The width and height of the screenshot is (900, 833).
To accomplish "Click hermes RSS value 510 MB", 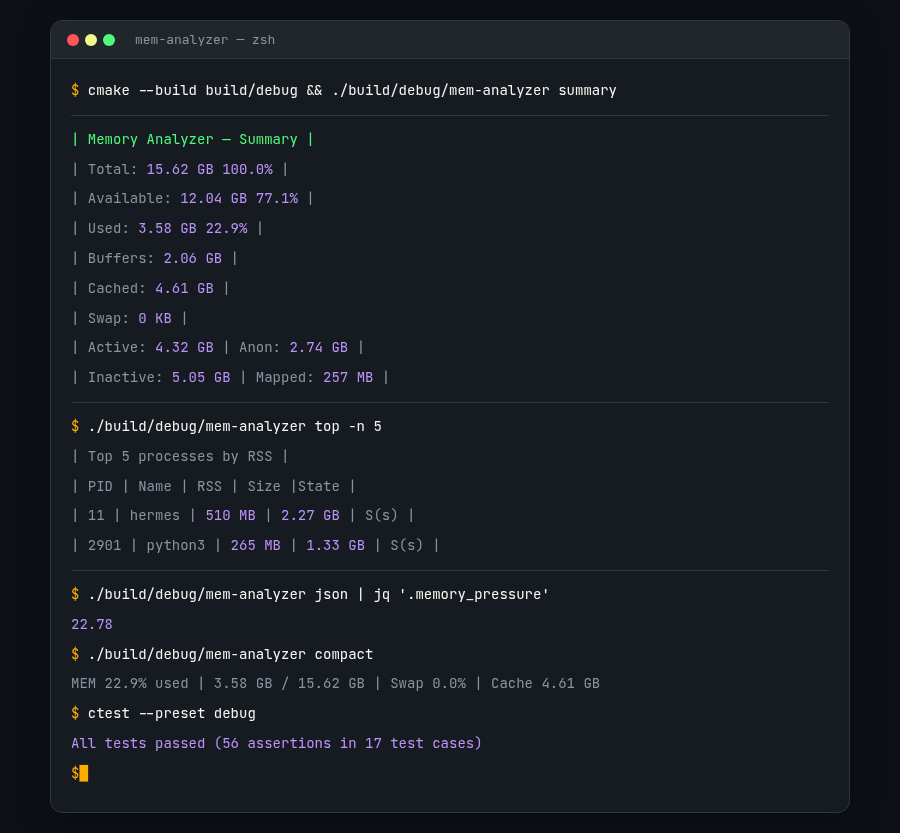I will tap(230, 516).
